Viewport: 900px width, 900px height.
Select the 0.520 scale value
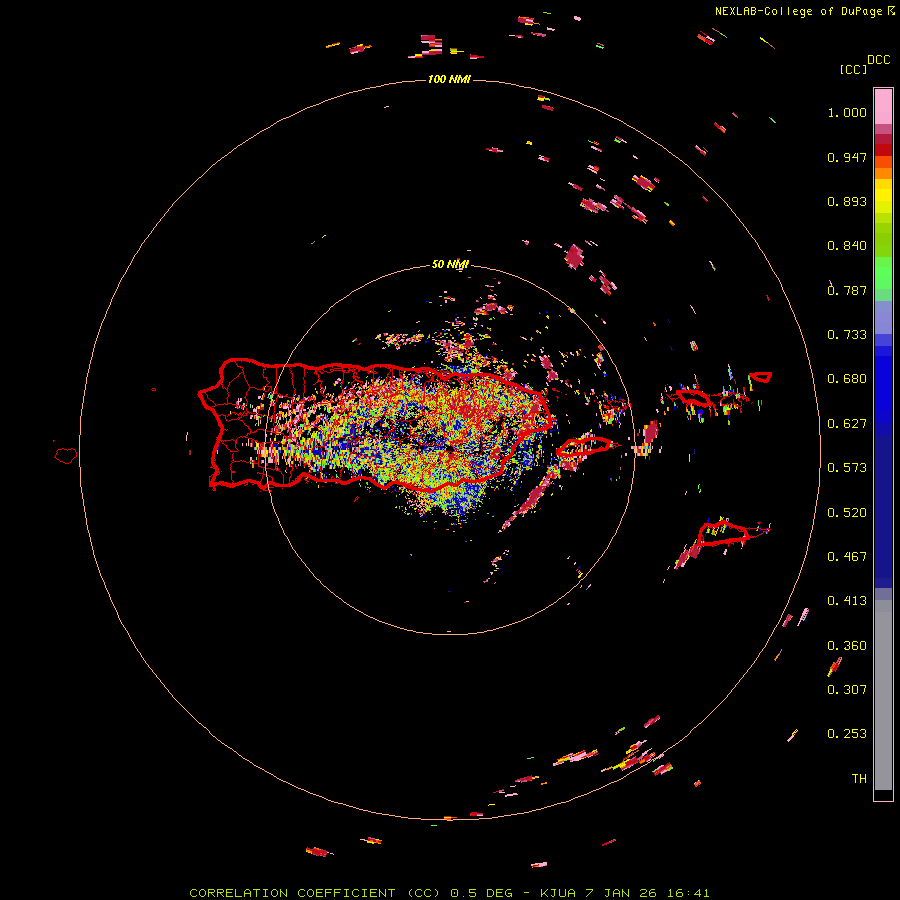coord(847,513)
